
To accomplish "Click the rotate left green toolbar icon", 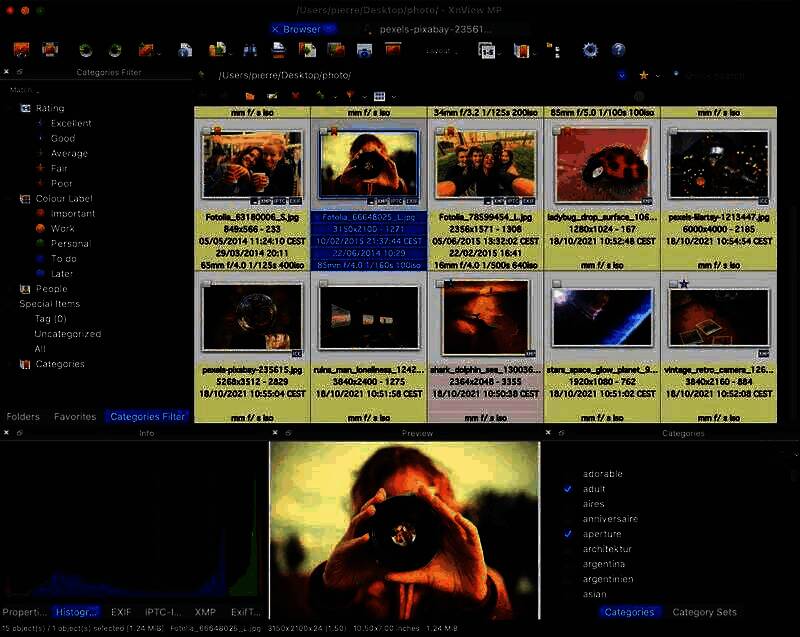I will (x=85, y=49).
